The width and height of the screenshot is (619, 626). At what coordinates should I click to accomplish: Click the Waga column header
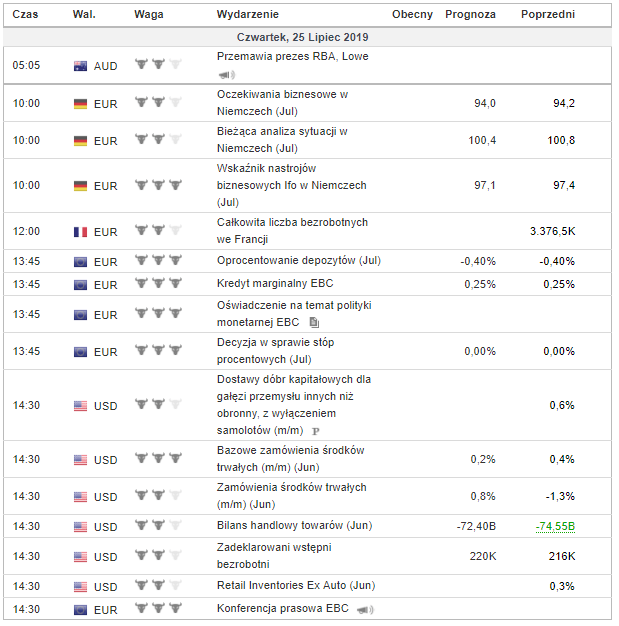[x=147, y=15]
